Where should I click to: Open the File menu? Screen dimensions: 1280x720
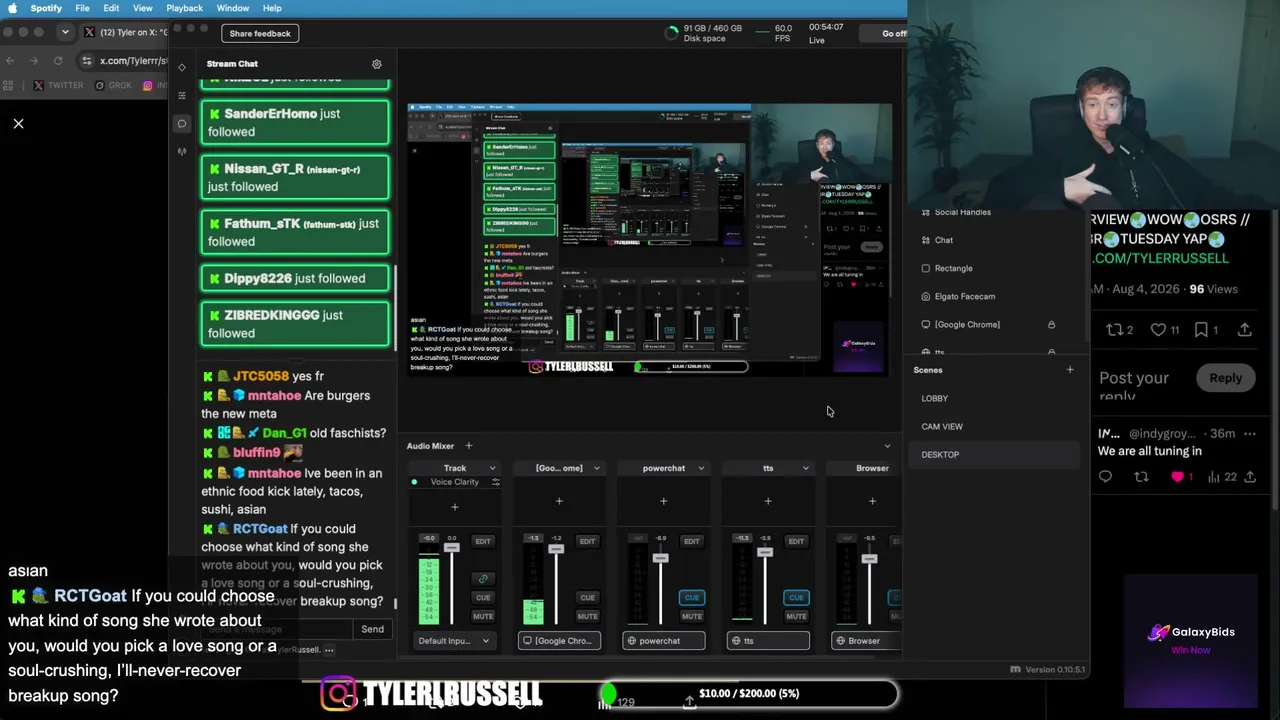pyautogui.click(x=82, y=8)
